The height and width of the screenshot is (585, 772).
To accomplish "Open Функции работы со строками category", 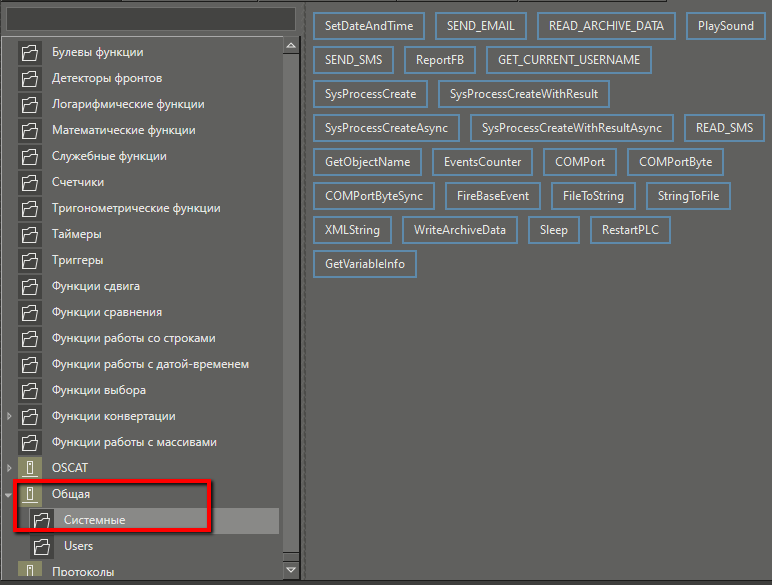I will (x=133, y=338).
